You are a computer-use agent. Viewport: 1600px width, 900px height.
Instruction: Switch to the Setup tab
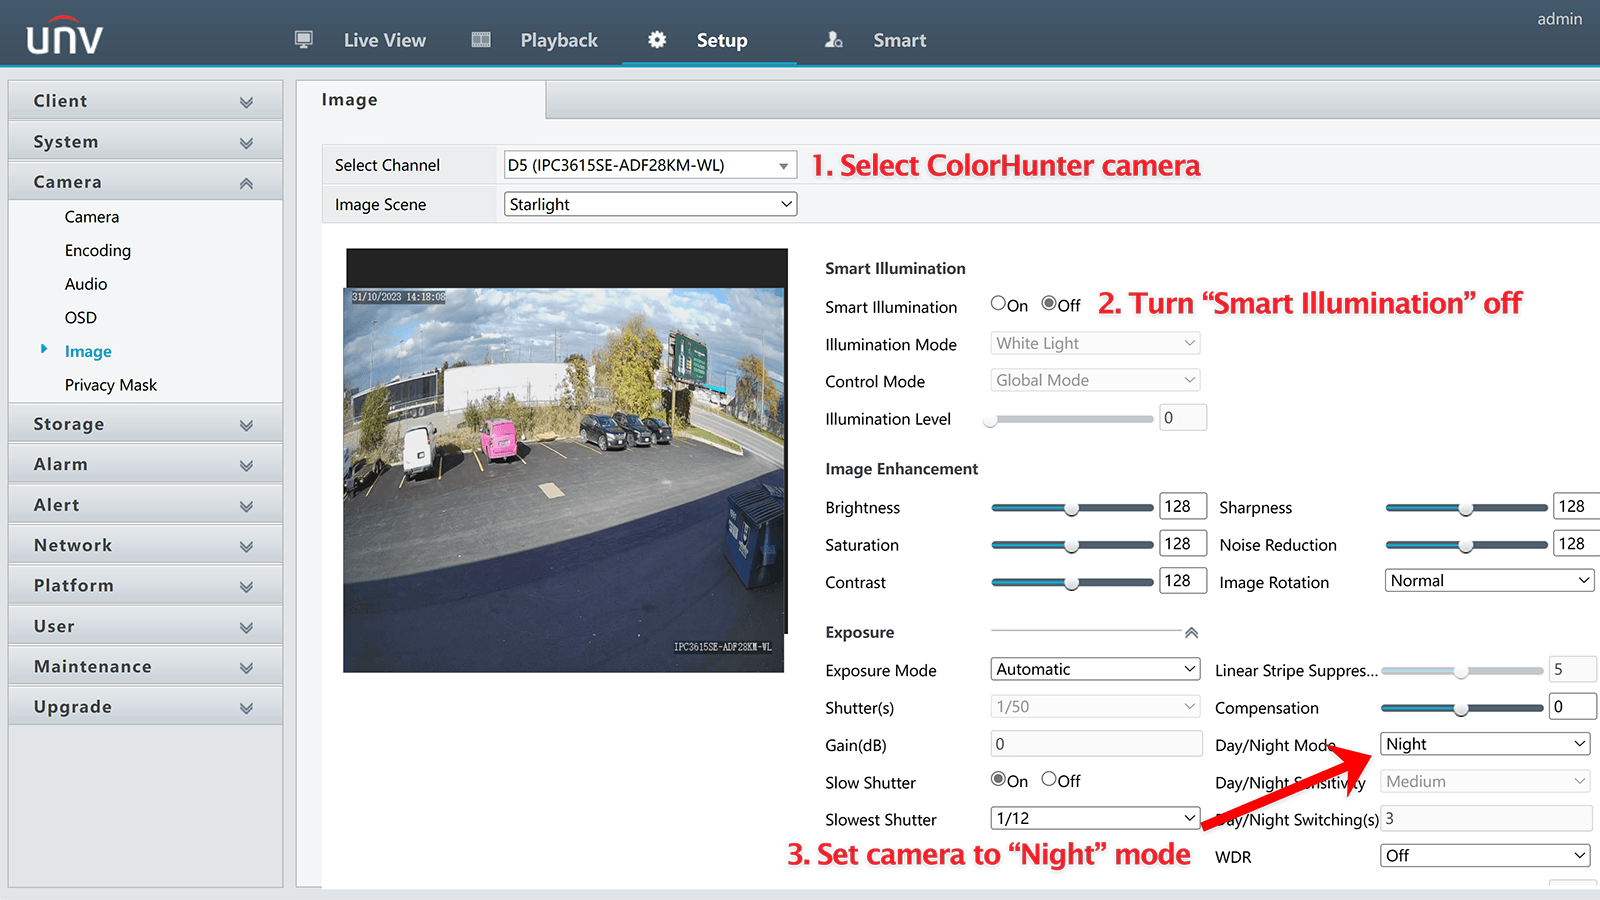[722, 40]
